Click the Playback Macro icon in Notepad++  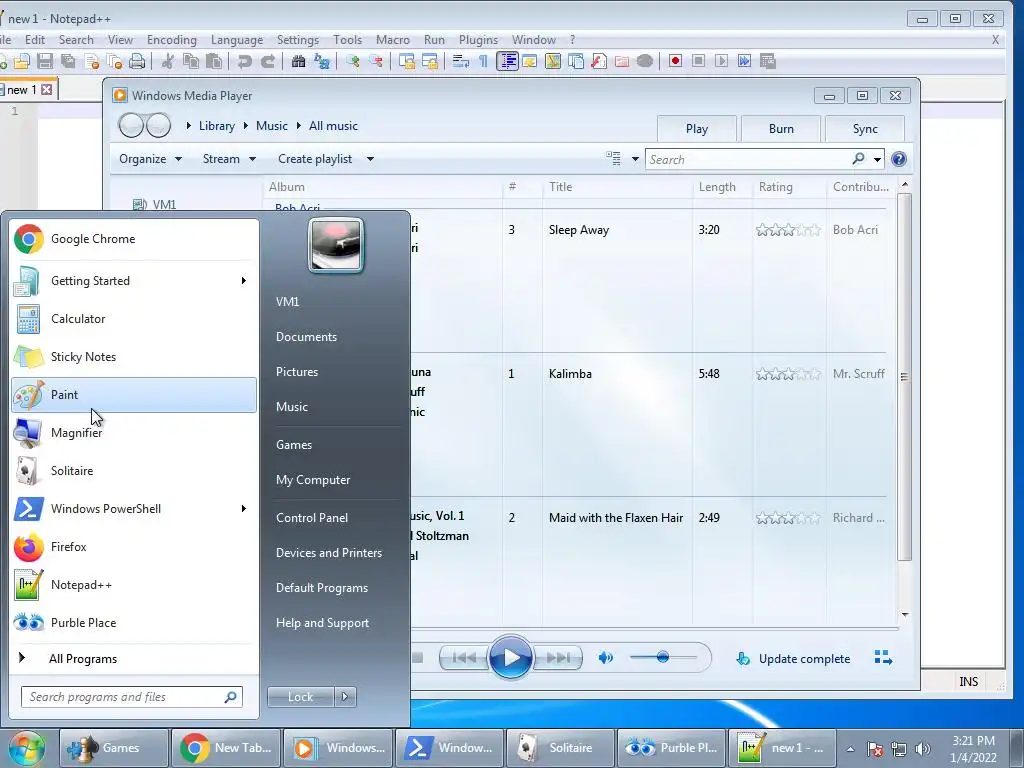721,61
